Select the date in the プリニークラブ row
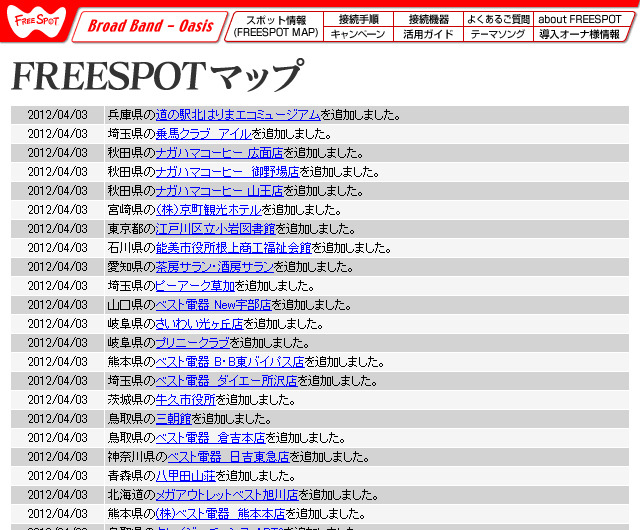Image resolution: width=640 pixels, height=530 pixels. point(58,343)
